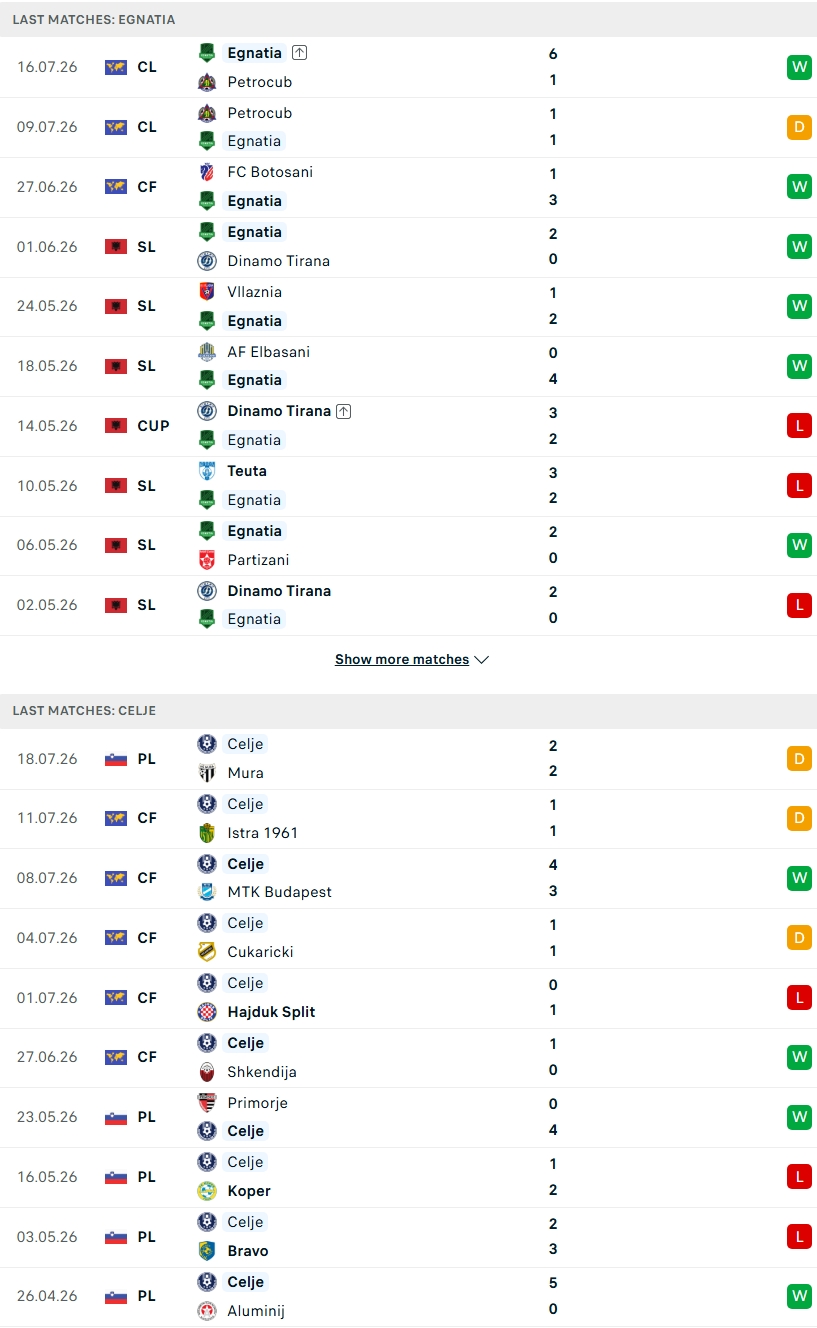
Task: Open the Celje vs Mura match row
Action: coord(408,759)
